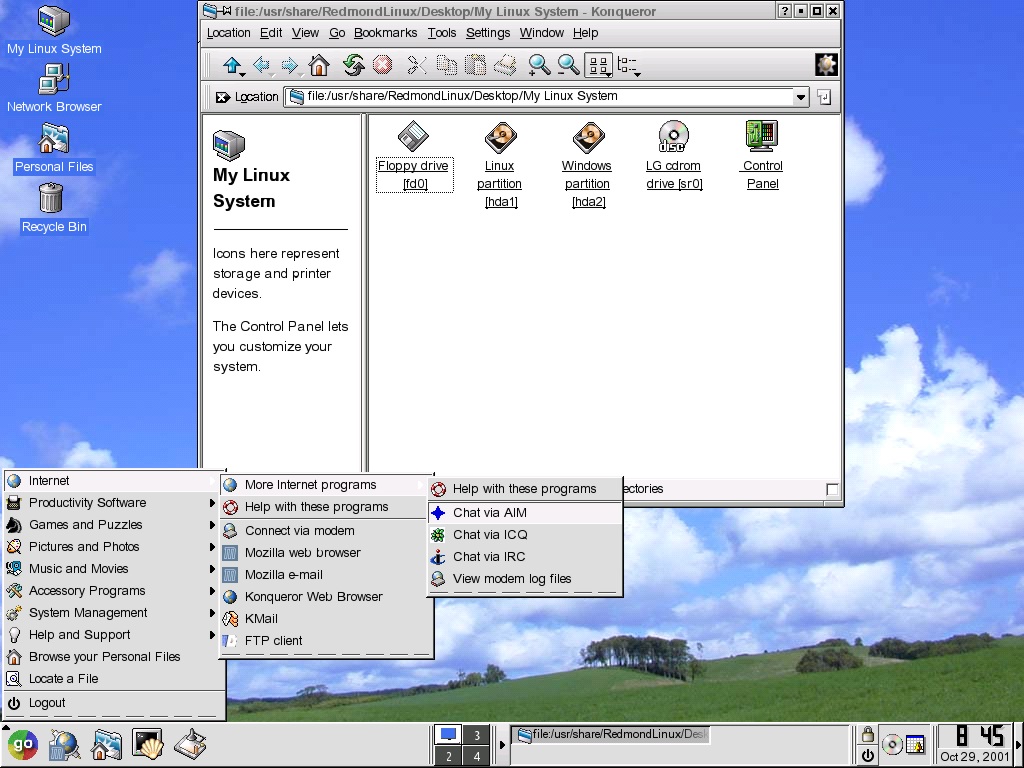Open My Linux System desktop icon
The width and height of the screenshot is (1024, 768).
[54, 31]
